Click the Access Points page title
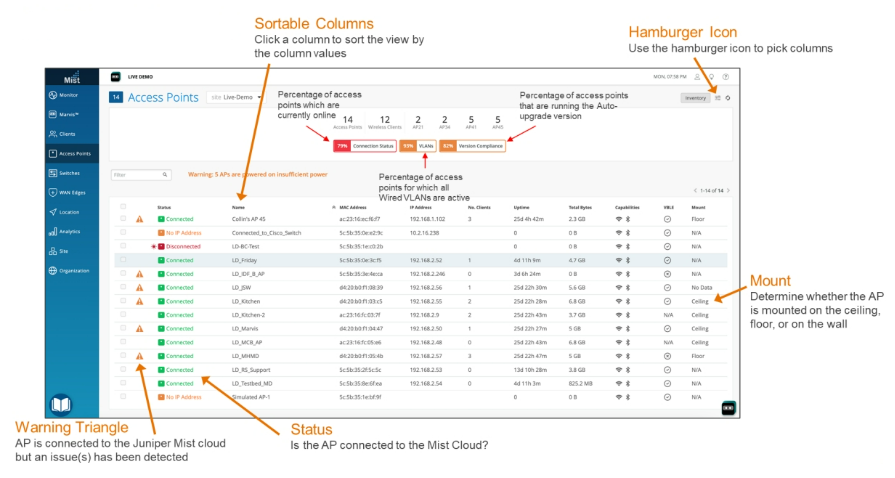Viewport: 895px width, 478px height. [163, 98]
